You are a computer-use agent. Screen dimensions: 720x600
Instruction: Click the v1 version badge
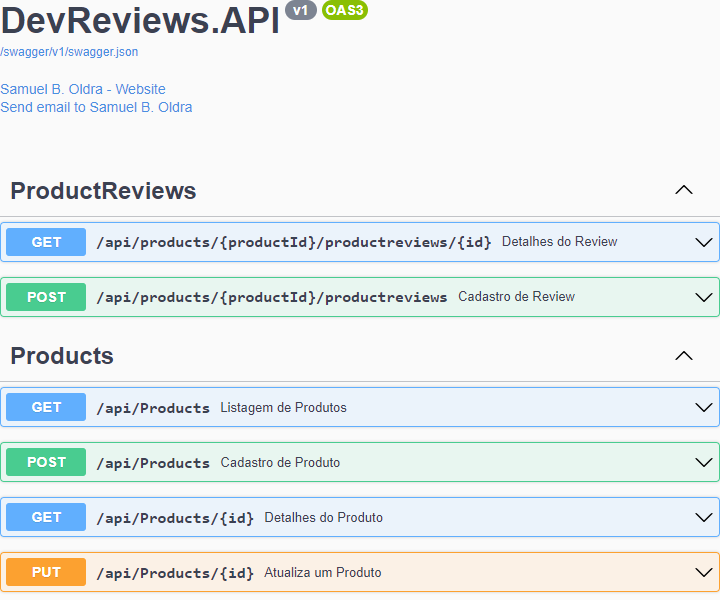tap(301, 10)
